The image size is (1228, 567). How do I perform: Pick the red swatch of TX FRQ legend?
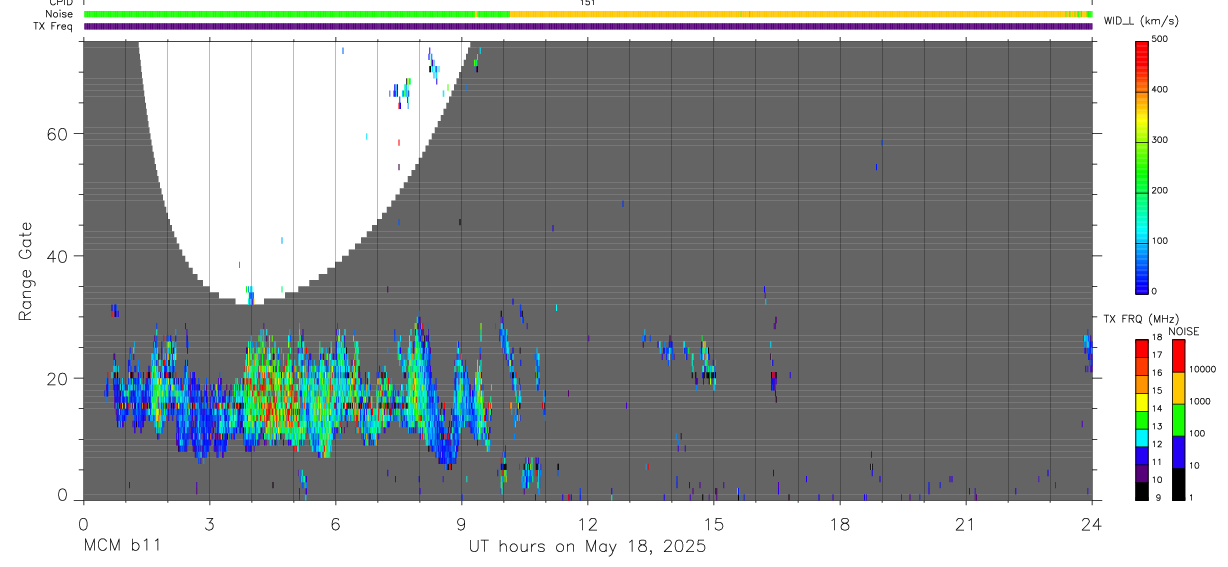point(1142,346)
